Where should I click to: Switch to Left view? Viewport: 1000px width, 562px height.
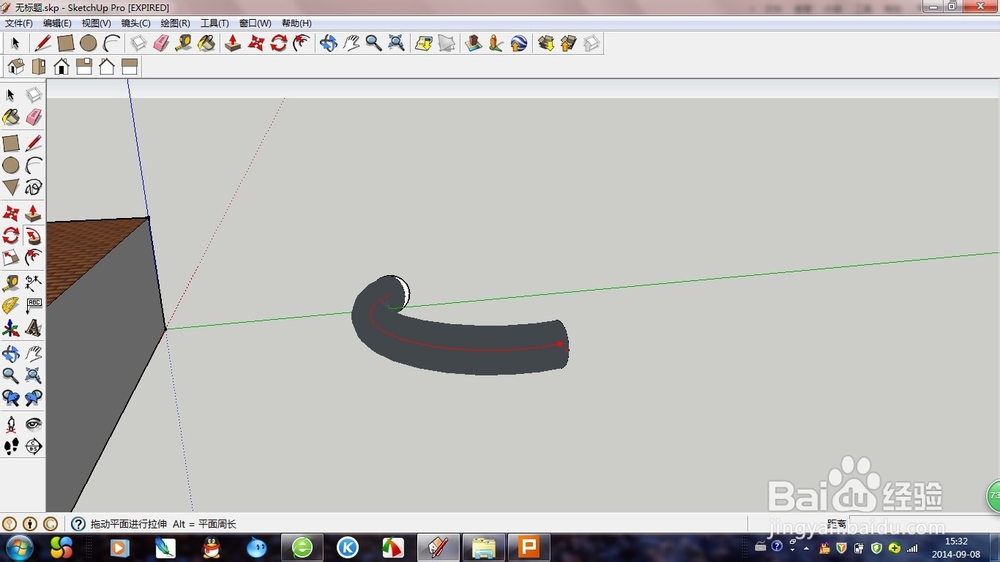pyautogui.click(x=129, y=66)
